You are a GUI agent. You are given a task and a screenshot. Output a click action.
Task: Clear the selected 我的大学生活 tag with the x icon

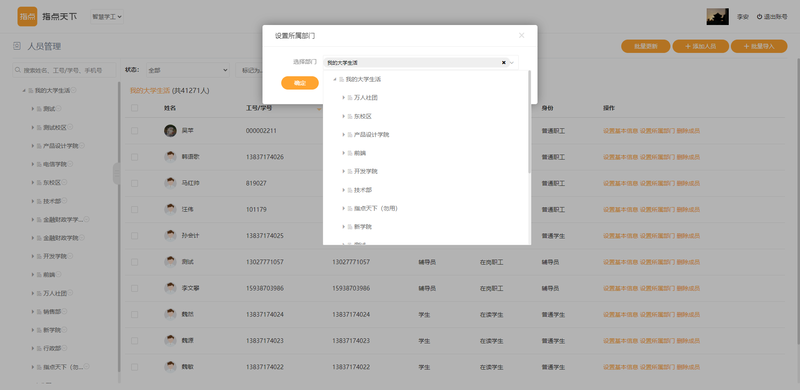tap(504, 62)
